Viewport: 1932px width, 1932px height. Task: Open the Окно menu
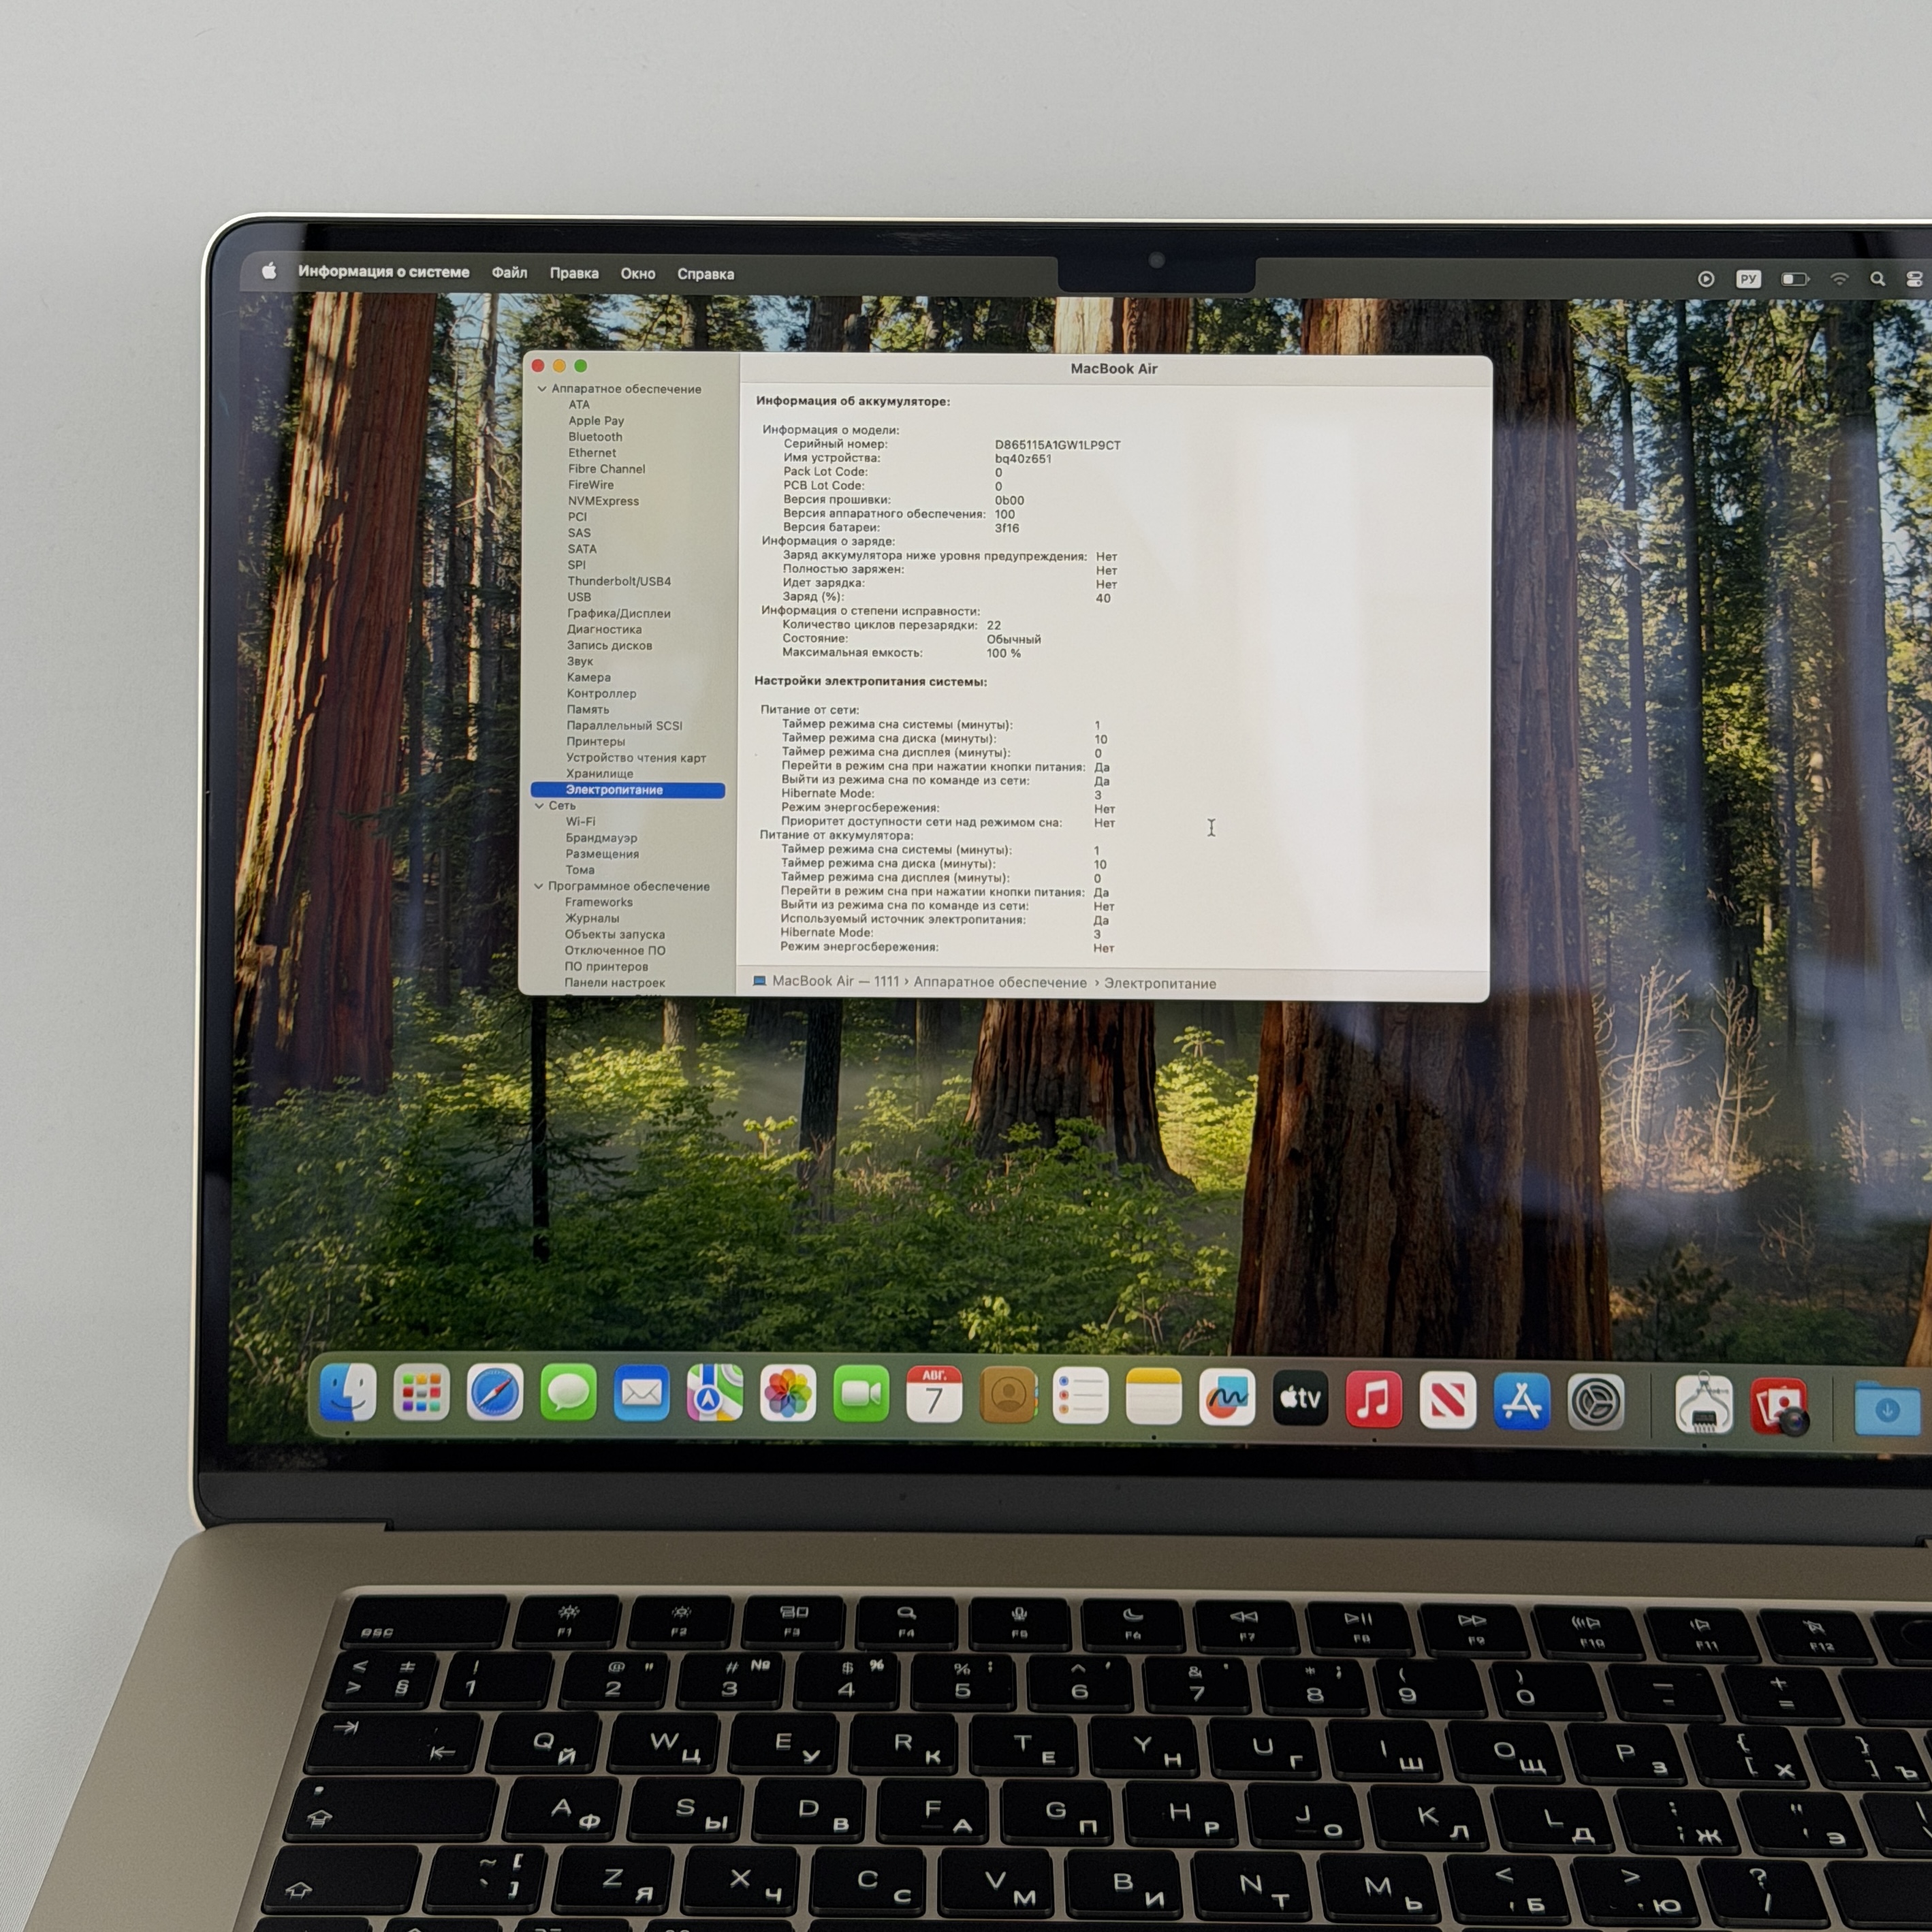[638, 273]
